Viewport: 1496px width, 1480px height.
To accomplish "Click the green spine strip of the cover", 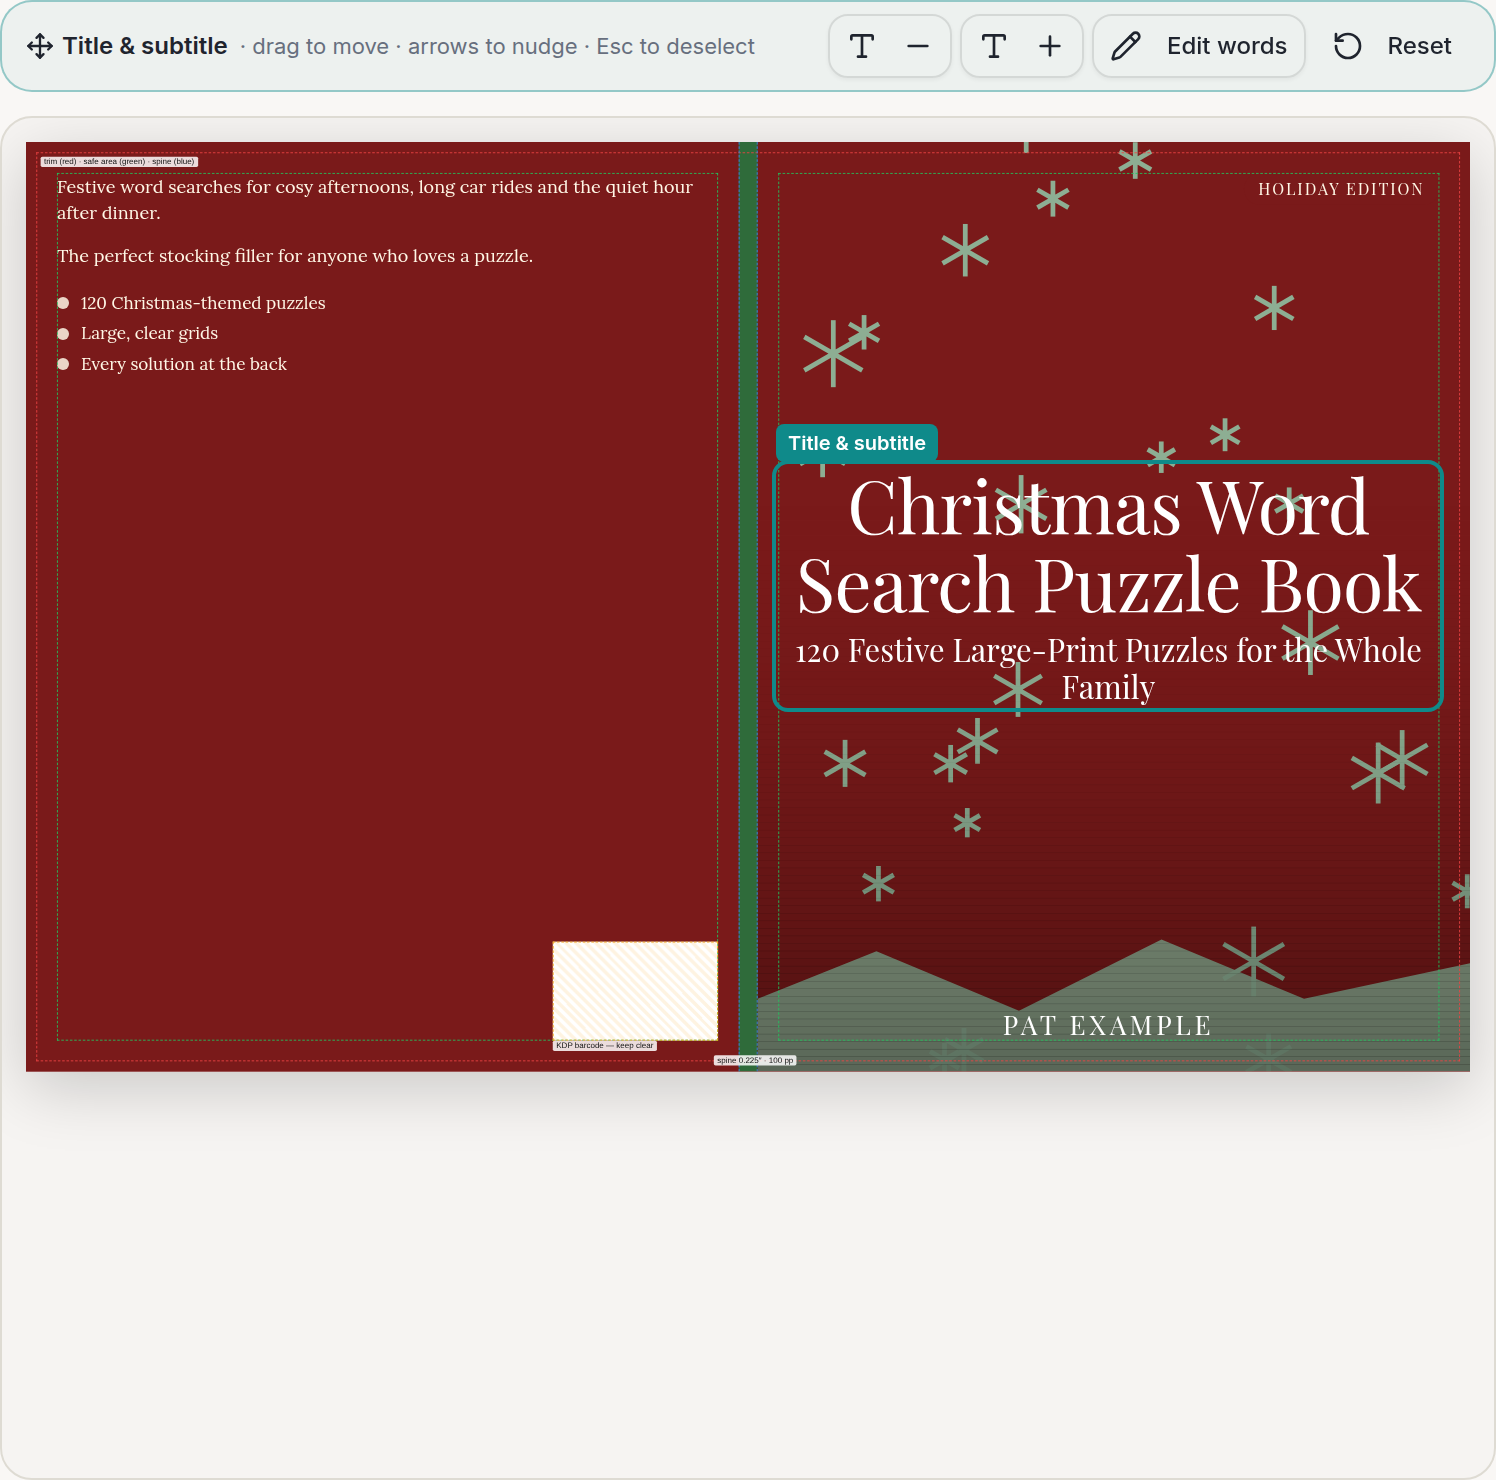I will [748, 606].
